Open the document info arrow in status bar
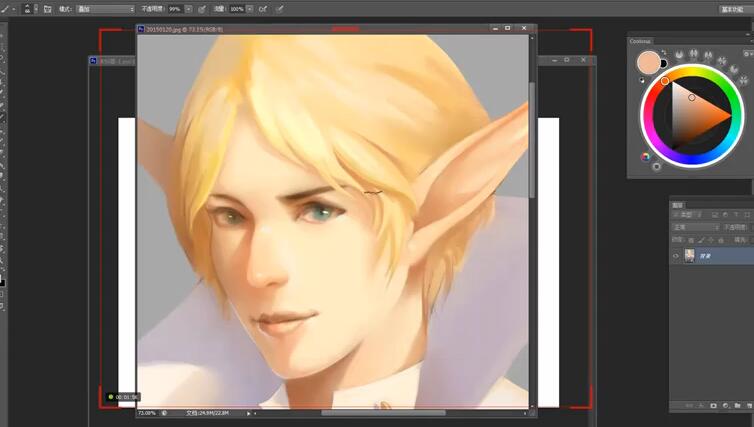Image resolution: width=754 pixels, height=427 pixels. 249,413
